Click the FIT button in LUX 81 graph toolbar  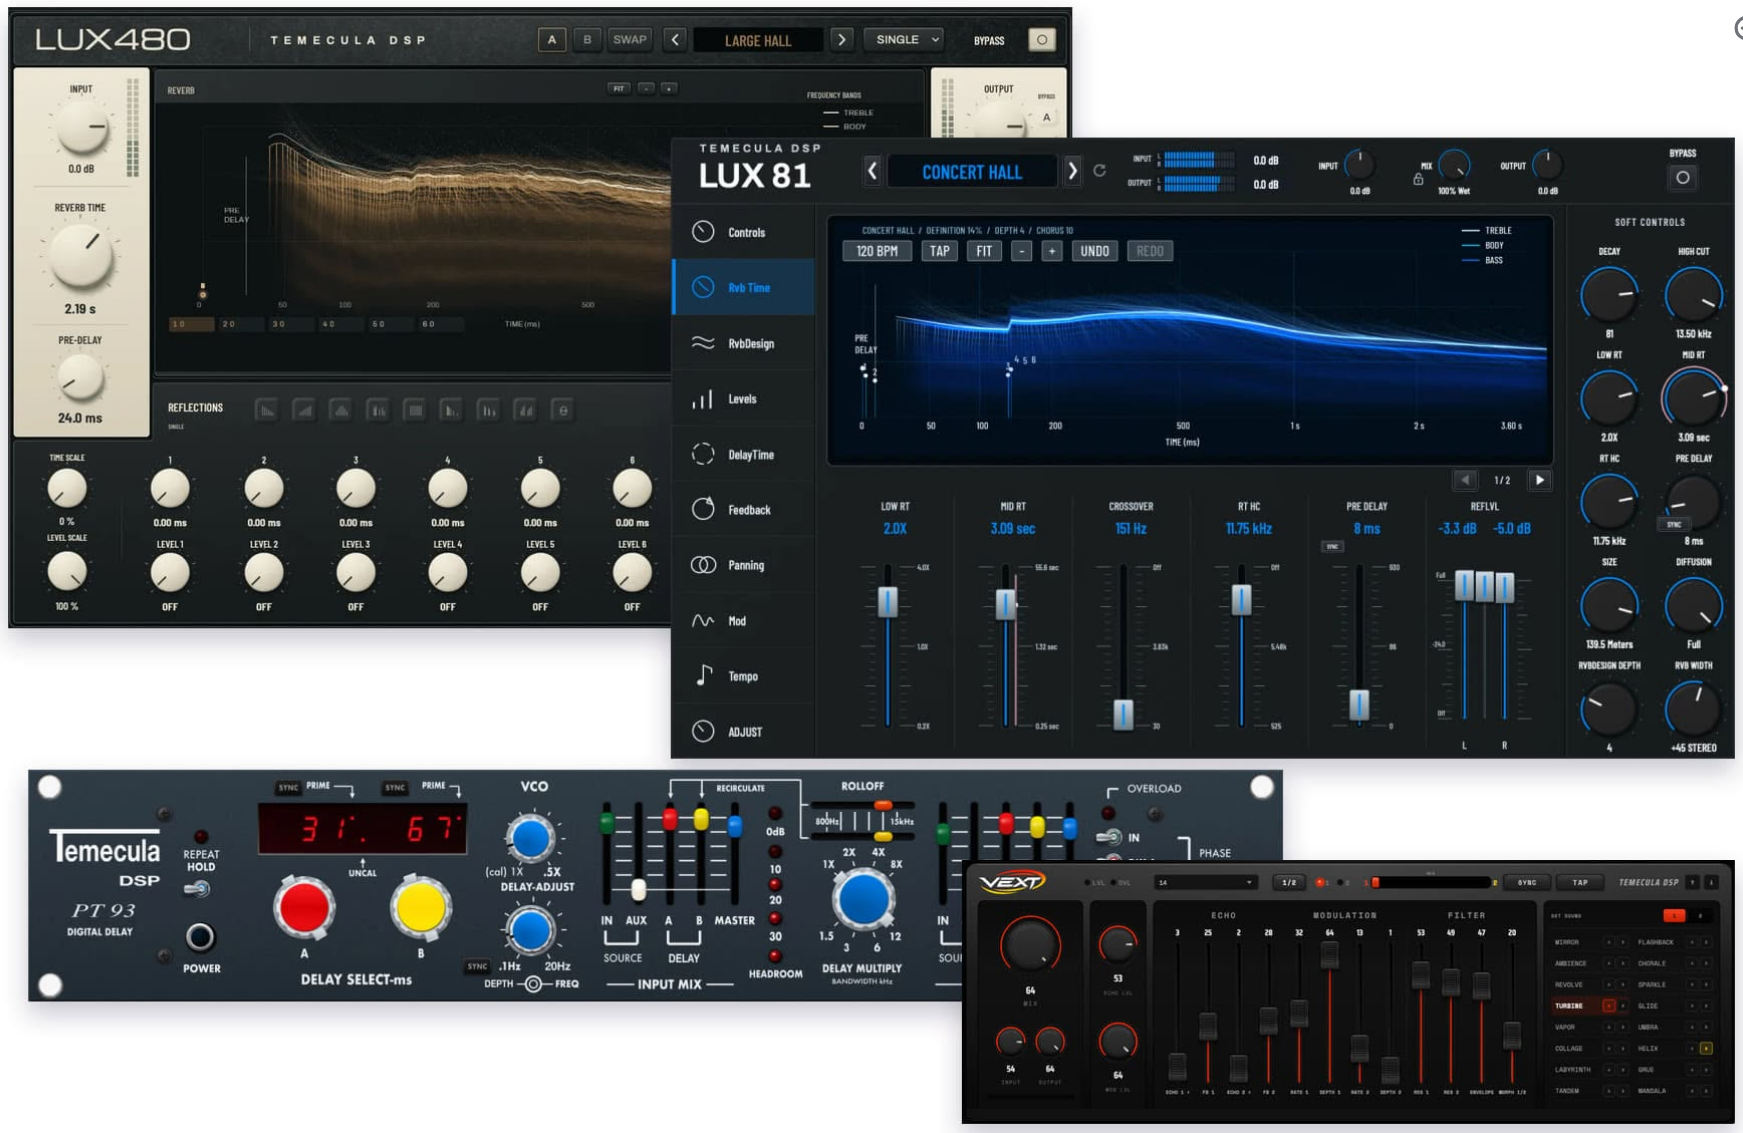coord(984,251)
